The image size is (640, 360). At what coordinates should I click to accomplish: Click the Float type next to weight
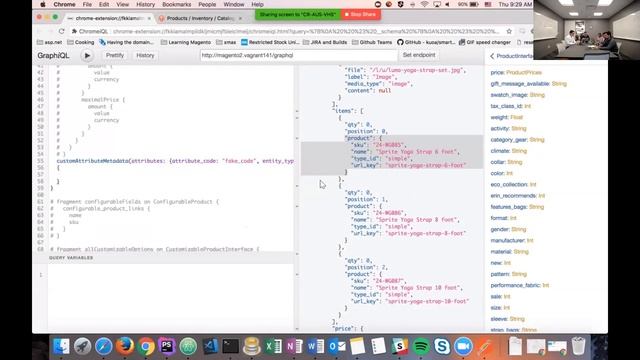coord(516,118)
